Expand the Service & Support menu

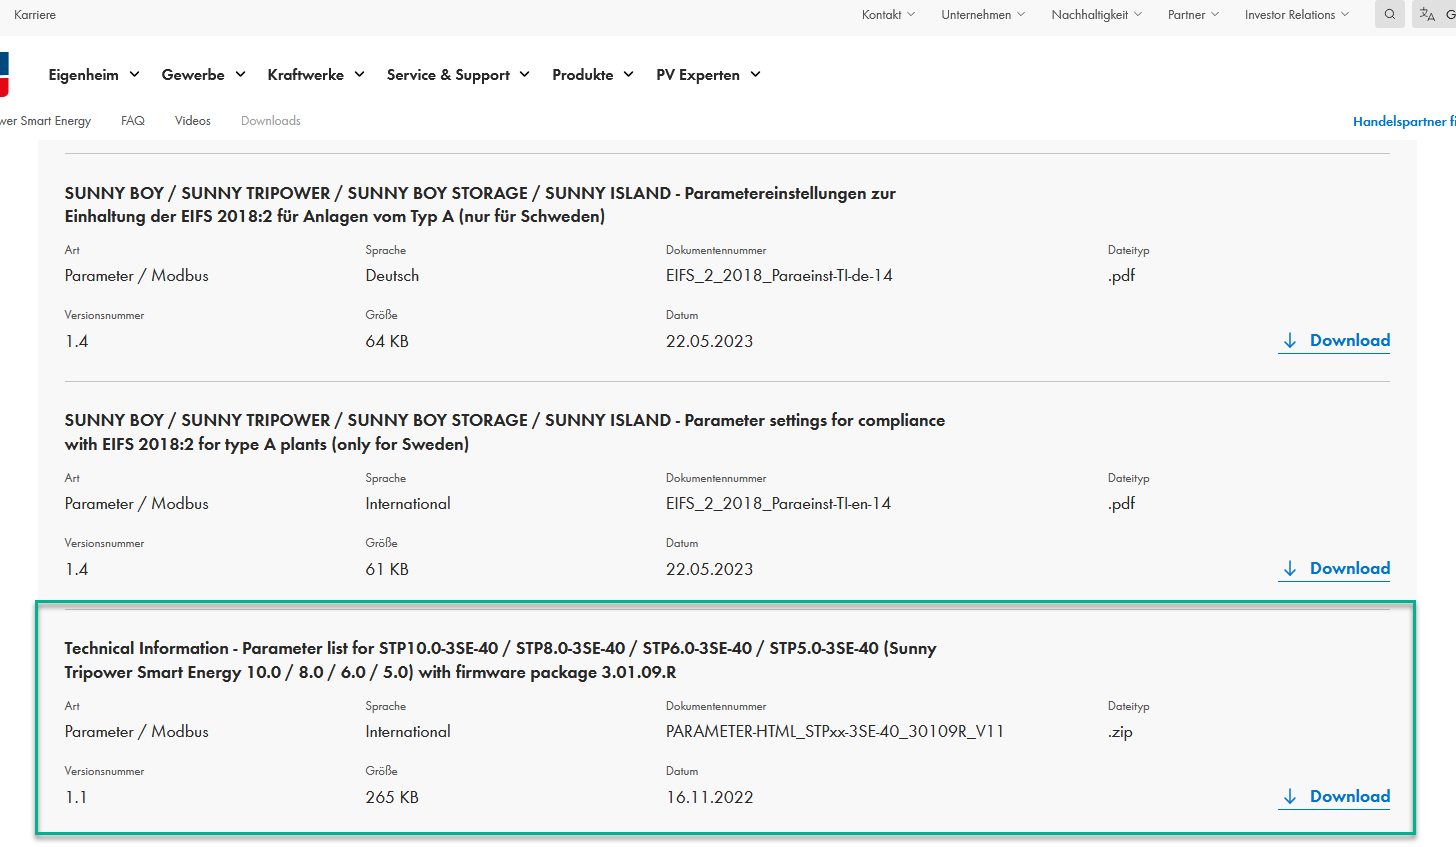tap(458, 75)
